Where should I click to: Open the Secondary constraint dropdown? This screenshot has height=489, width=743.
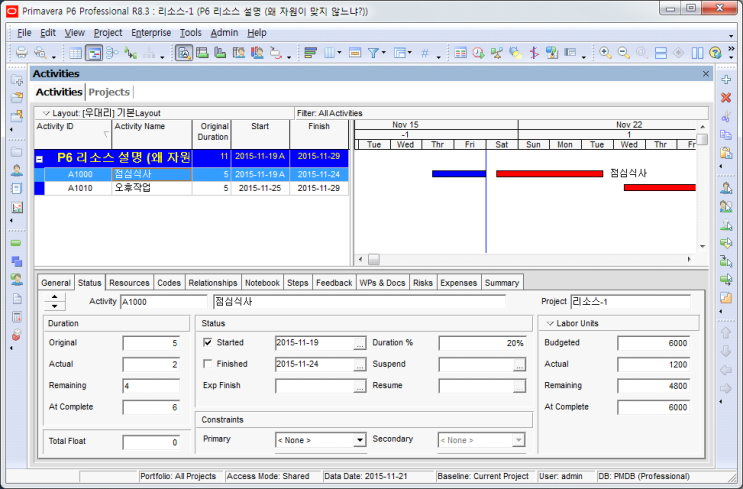[518, 440]
